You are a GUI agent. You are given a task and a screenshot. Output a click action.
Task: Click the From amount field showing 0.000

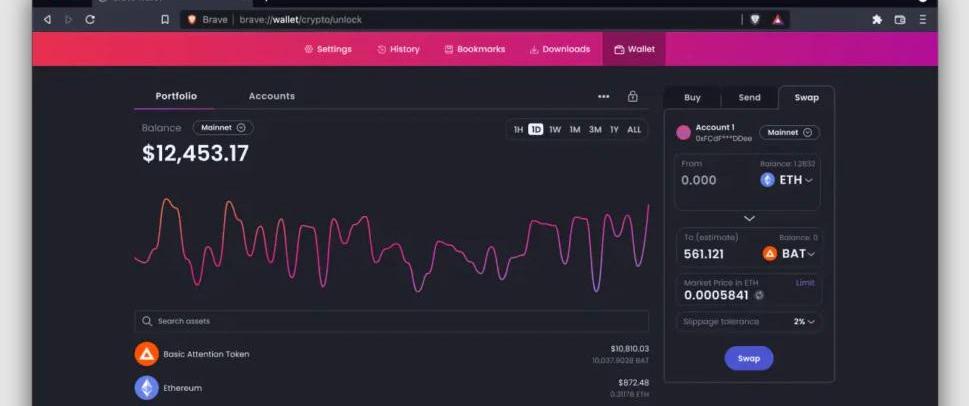pyautogui.click(x=699, y=180)
